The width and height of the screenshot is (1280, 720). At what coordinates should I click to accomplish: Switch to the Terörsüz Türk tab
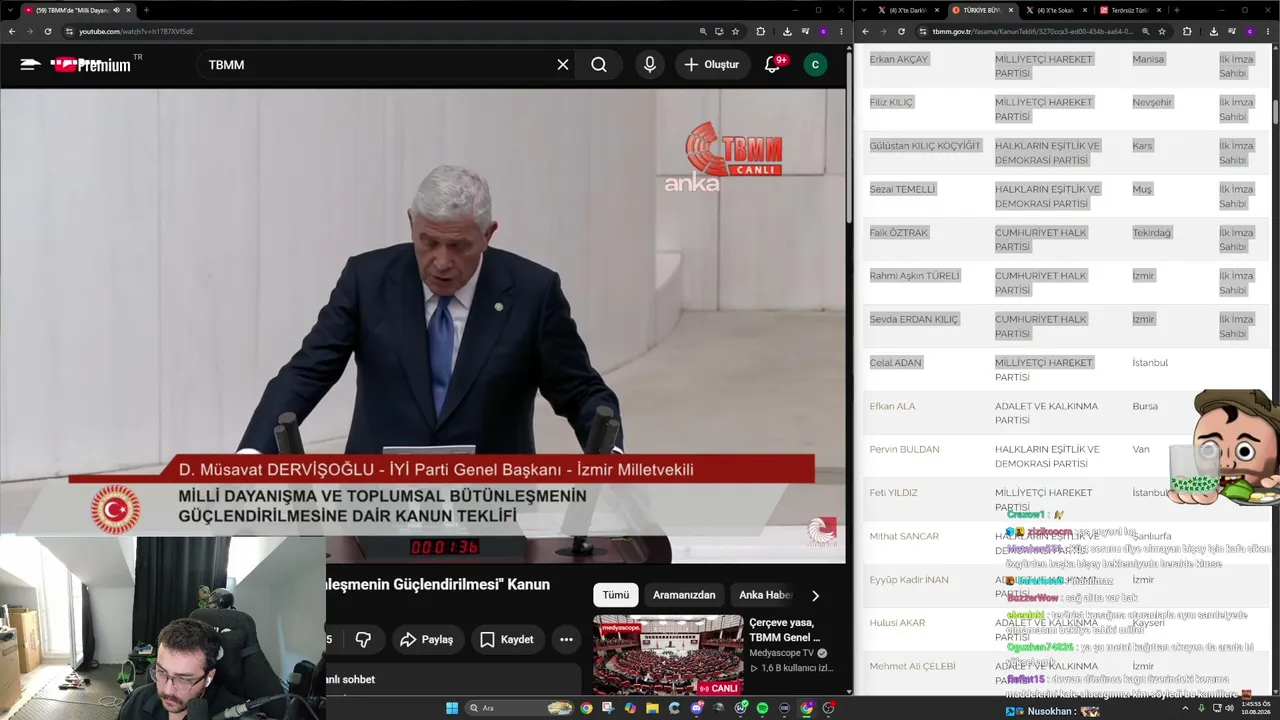1130,10
